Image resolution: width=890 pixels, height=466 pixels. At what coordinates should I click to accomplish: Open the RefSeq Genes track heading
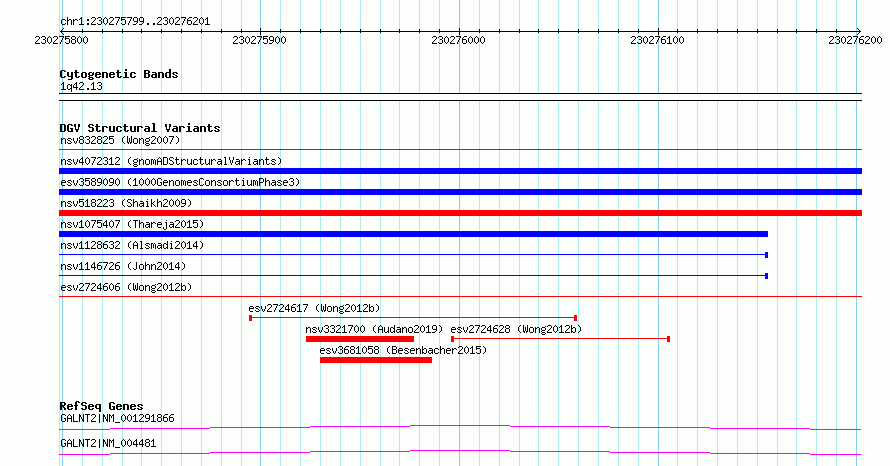point(101,406)
